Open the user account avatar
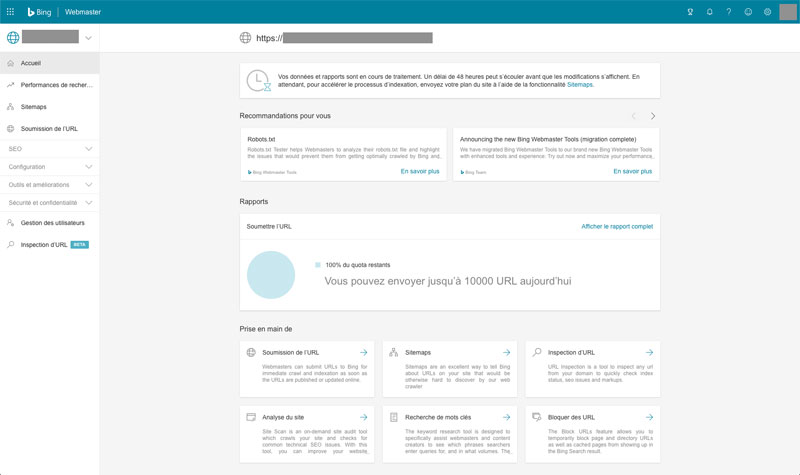This screenshot has width=800, height=475. [x=788, y=12]
